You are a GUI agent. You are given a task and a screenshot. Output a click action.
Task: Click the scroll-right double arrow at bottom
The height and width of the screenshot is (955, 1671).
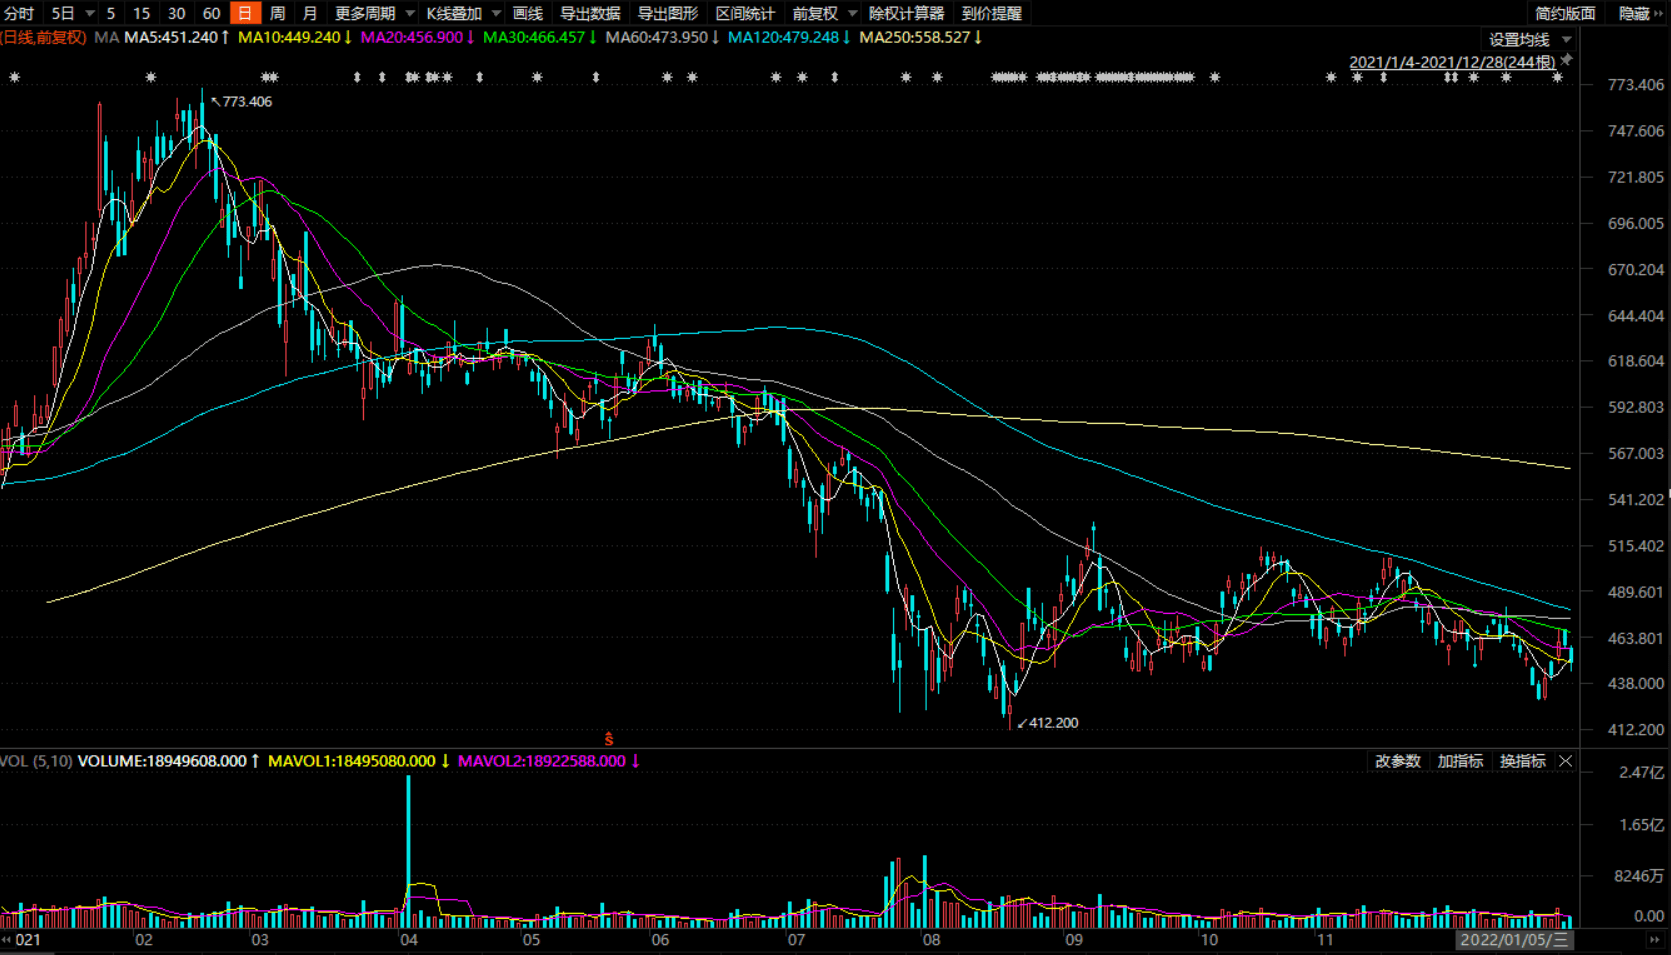coord(1654,940)
